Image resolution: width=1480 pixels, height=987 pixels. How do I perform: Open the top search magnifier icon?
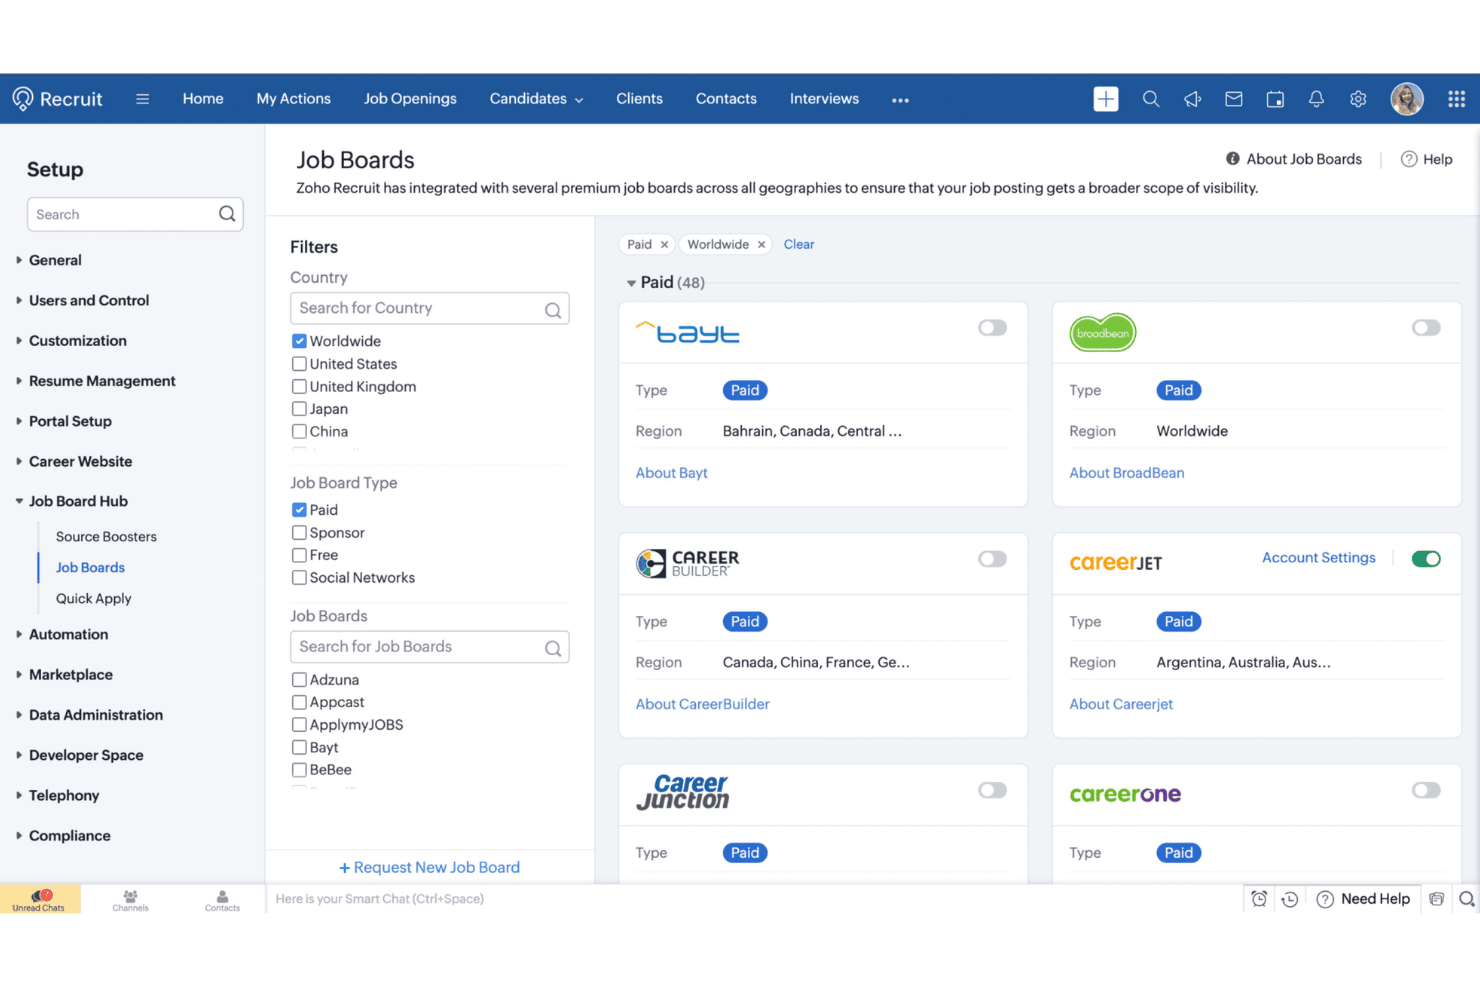[x=1151, y=99]
